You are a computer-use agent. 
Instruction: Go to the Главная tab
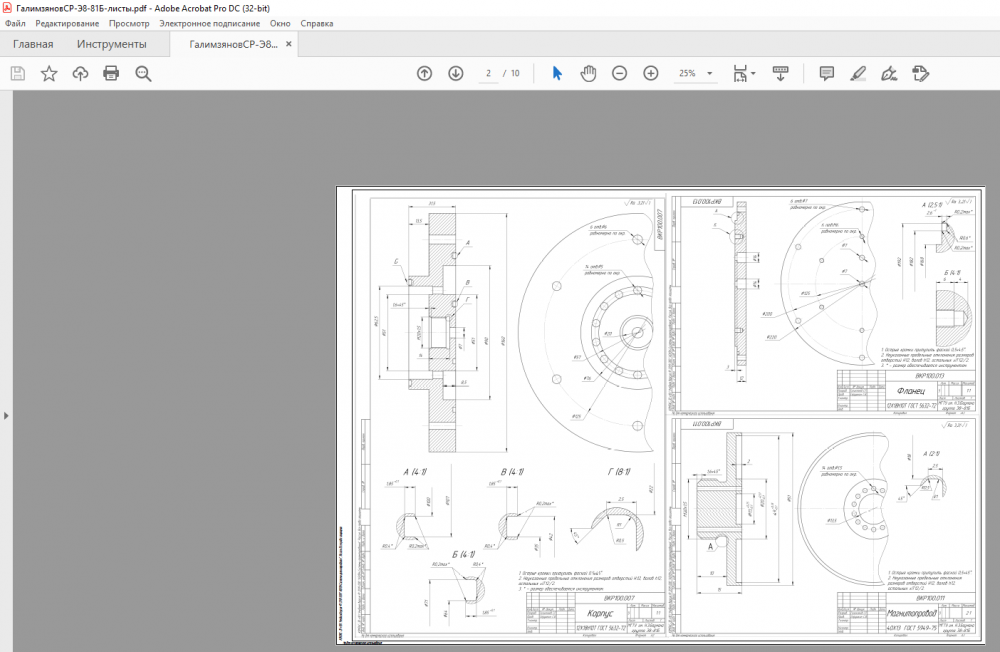coord(33,44)
